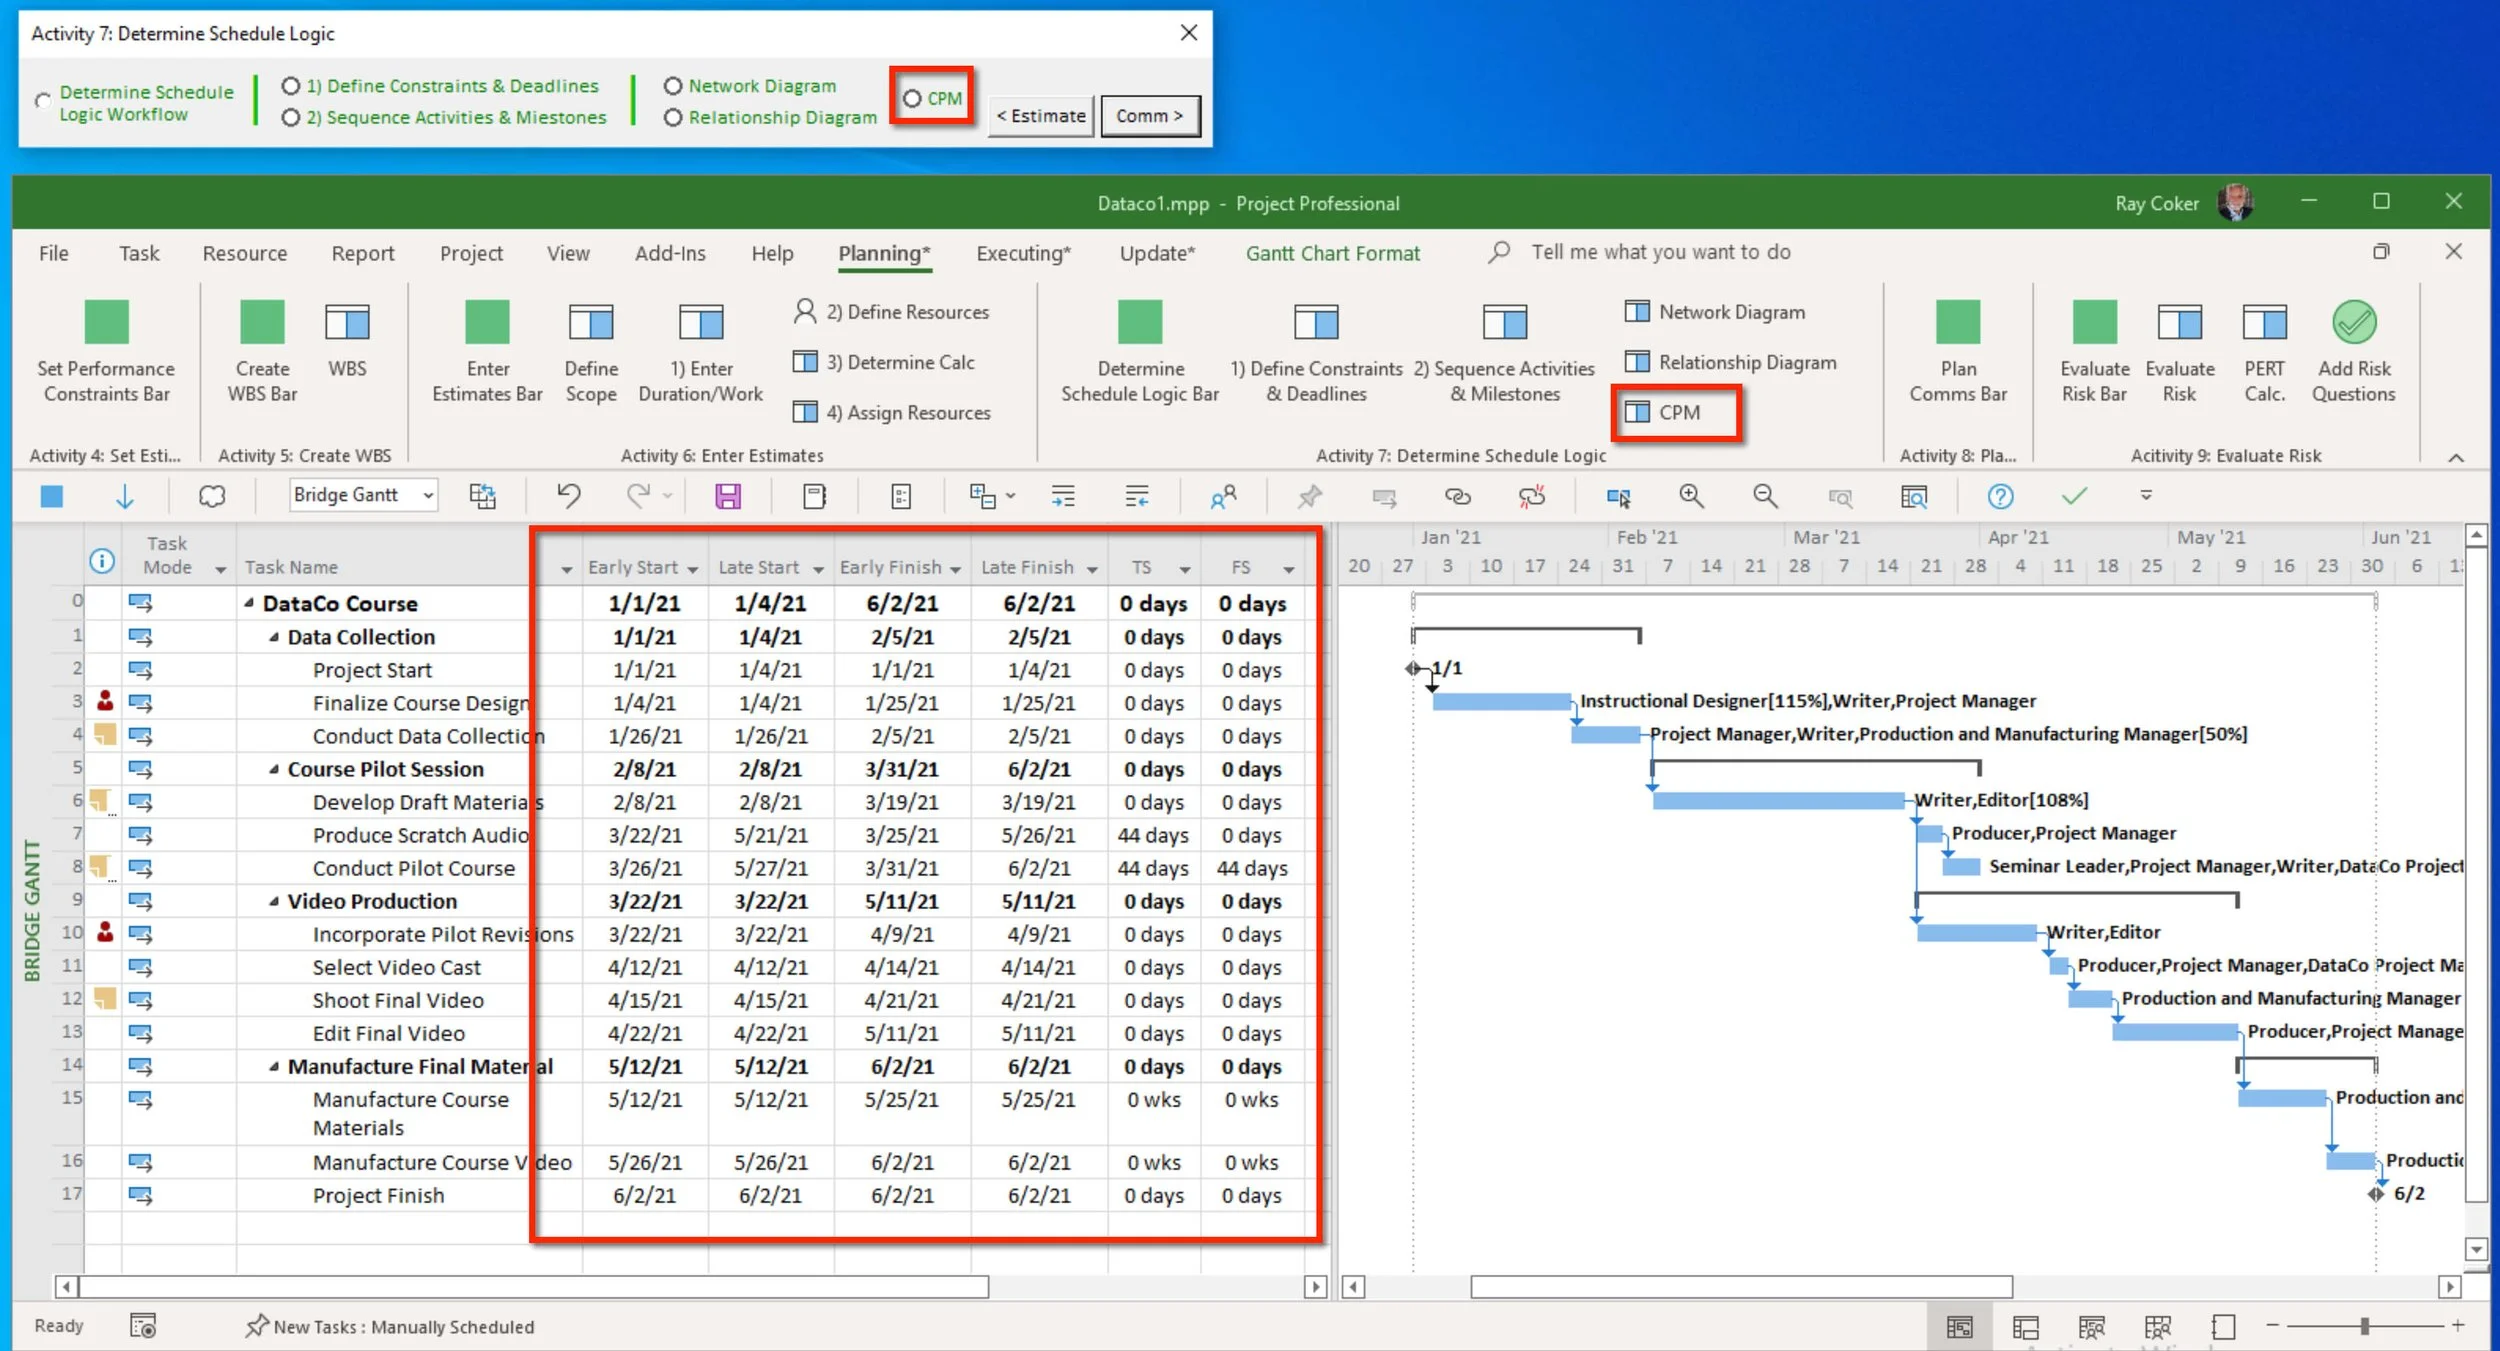Select Define Constraints & Deadlines radio option

pos(291,86)
